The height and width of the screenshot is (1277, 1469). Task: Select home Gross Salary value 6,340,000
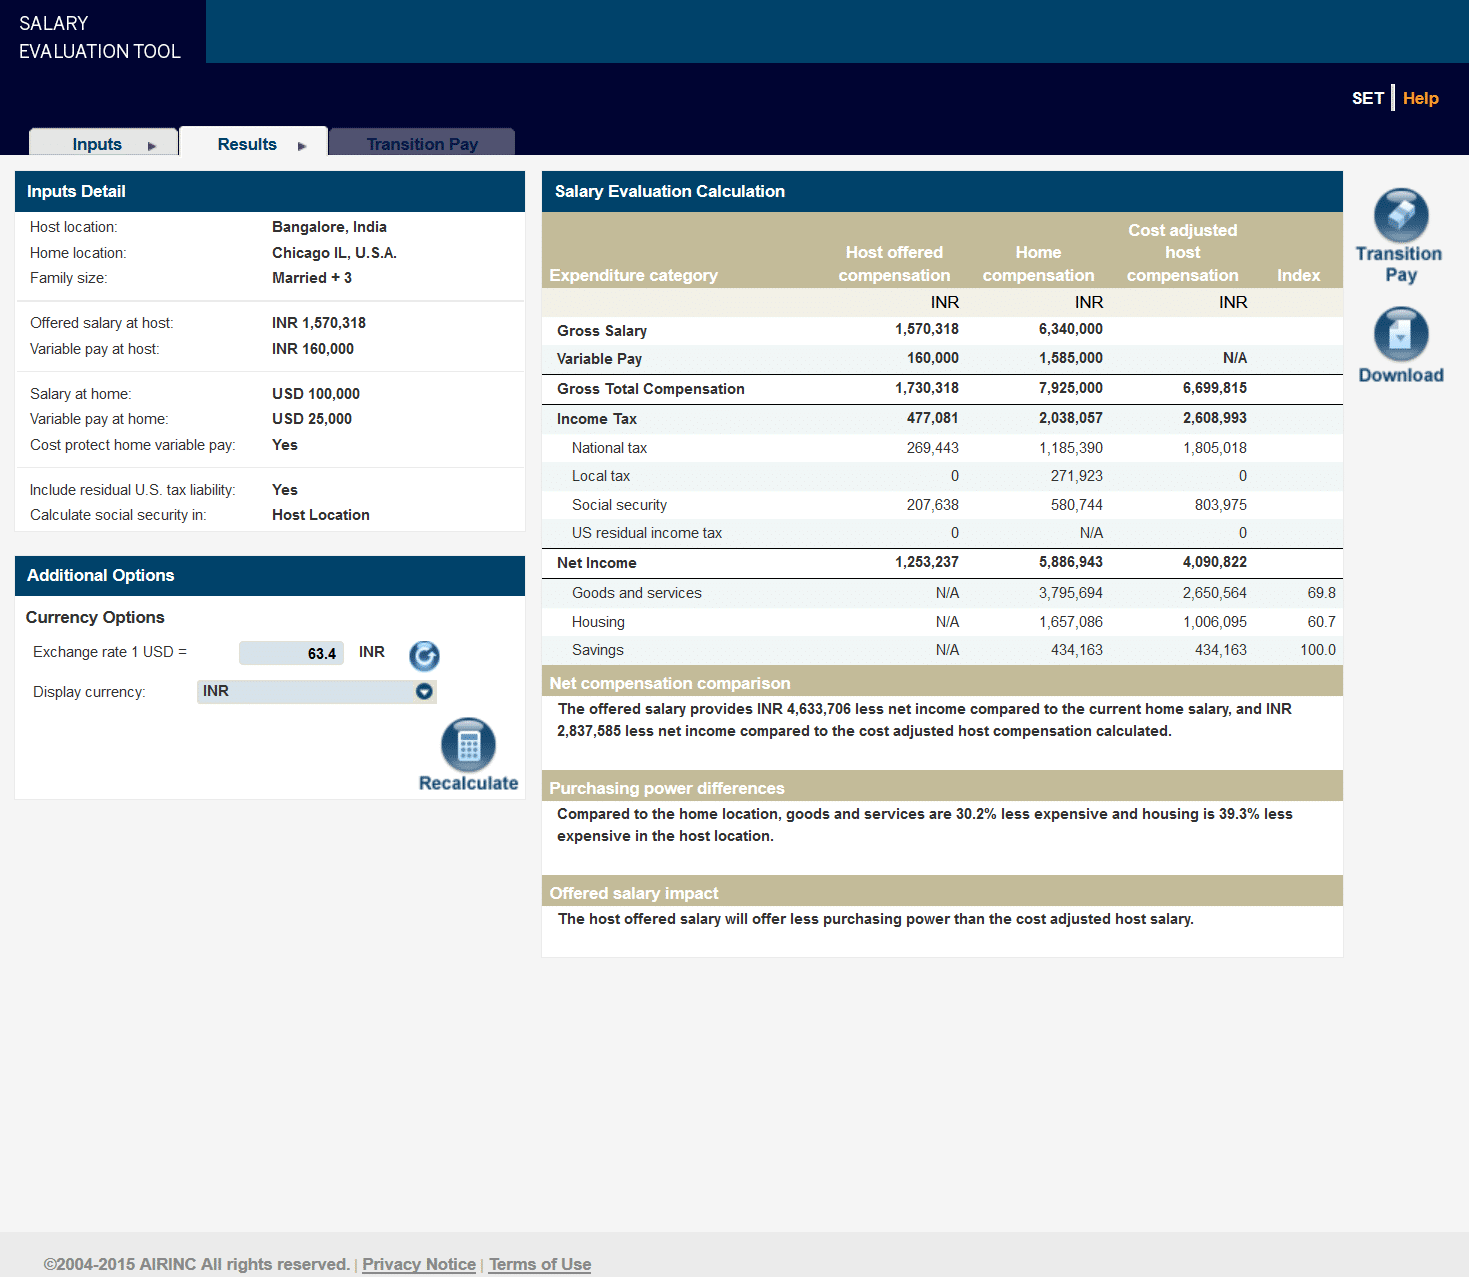tap(1070, 329)
